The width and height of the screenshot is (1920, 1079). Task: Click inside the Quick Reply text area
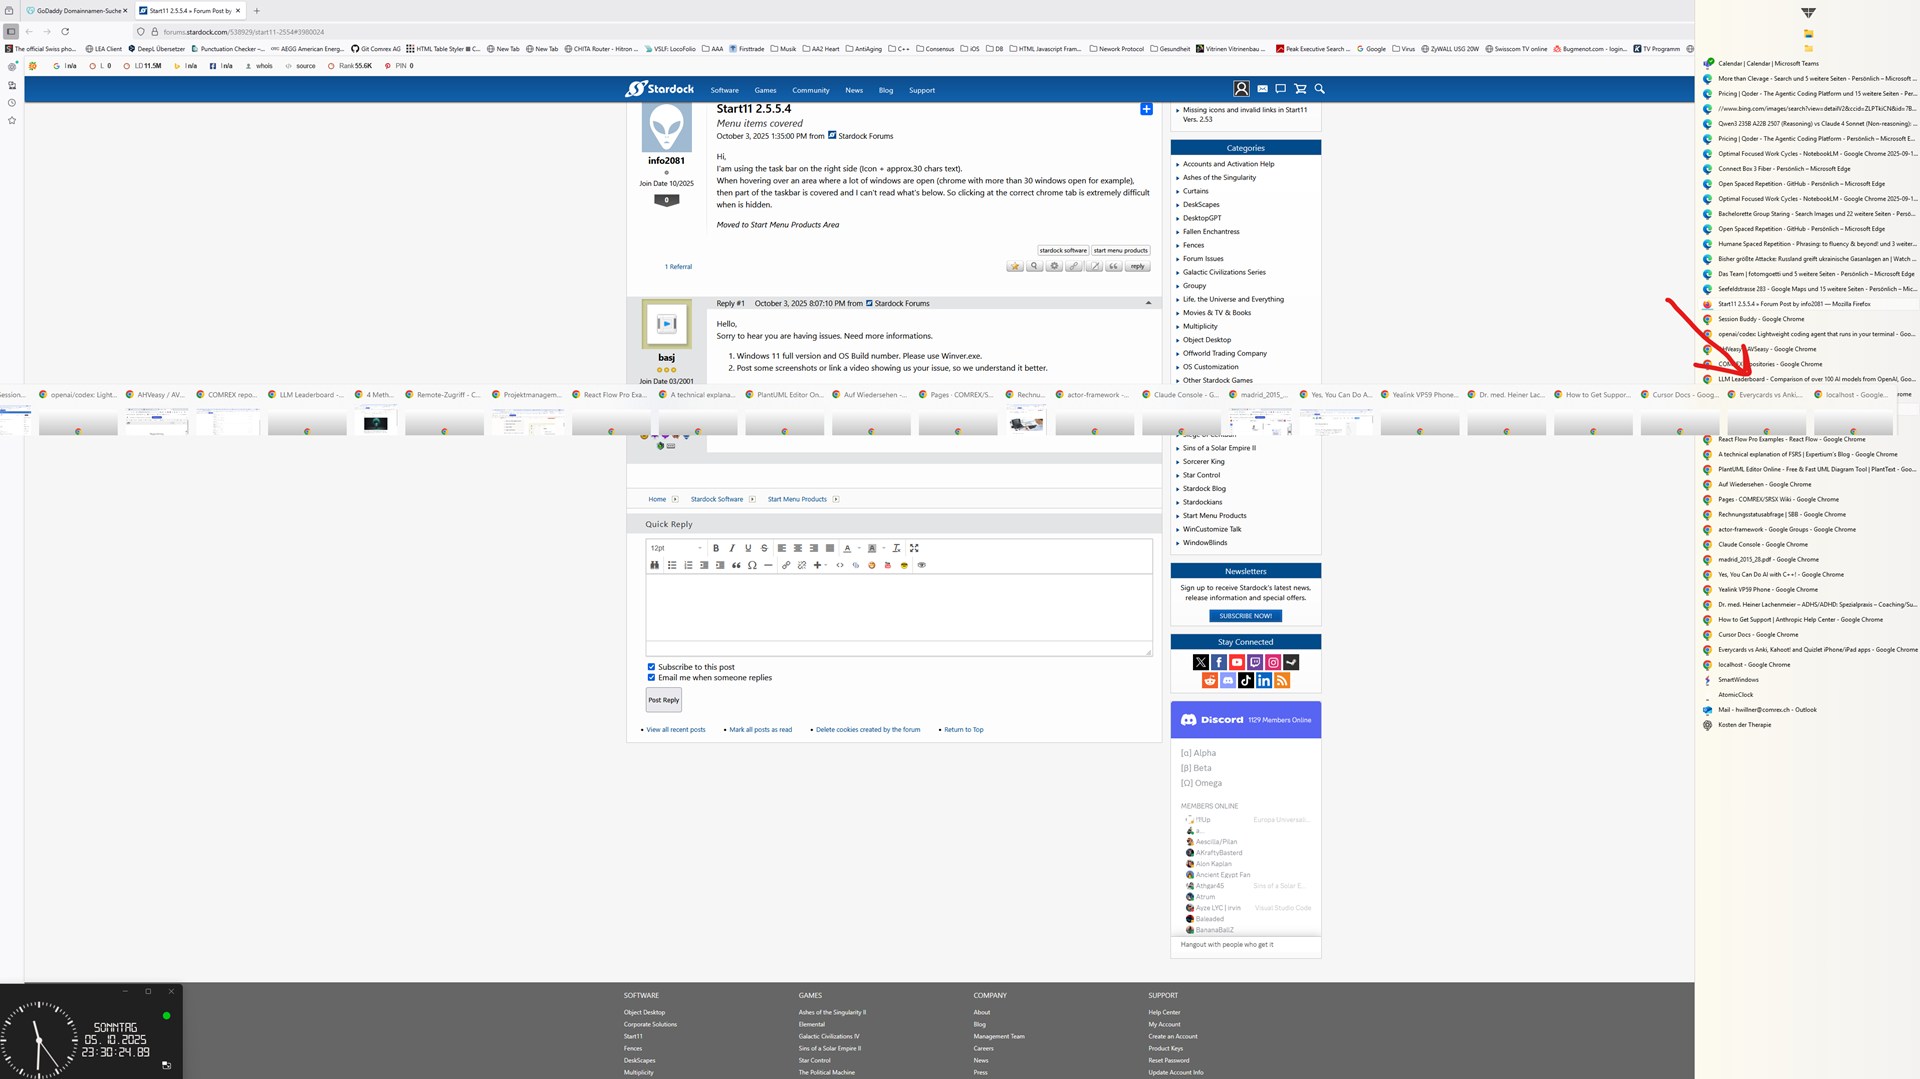coord(898,607)
